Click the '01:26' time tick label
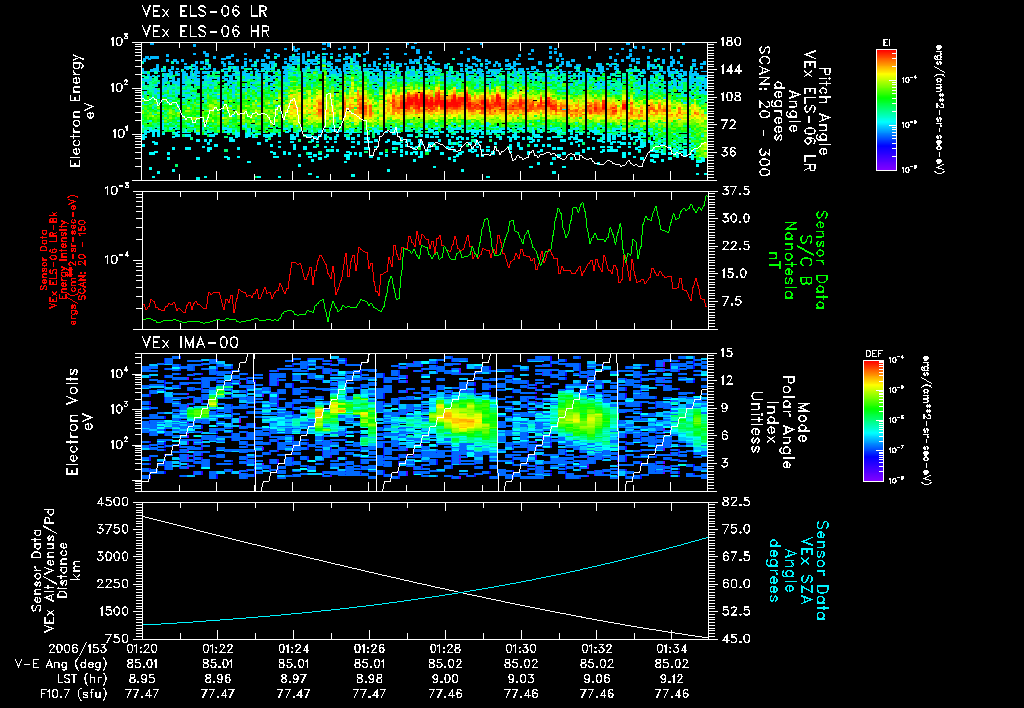1024x708 pixels. point(369,650)
